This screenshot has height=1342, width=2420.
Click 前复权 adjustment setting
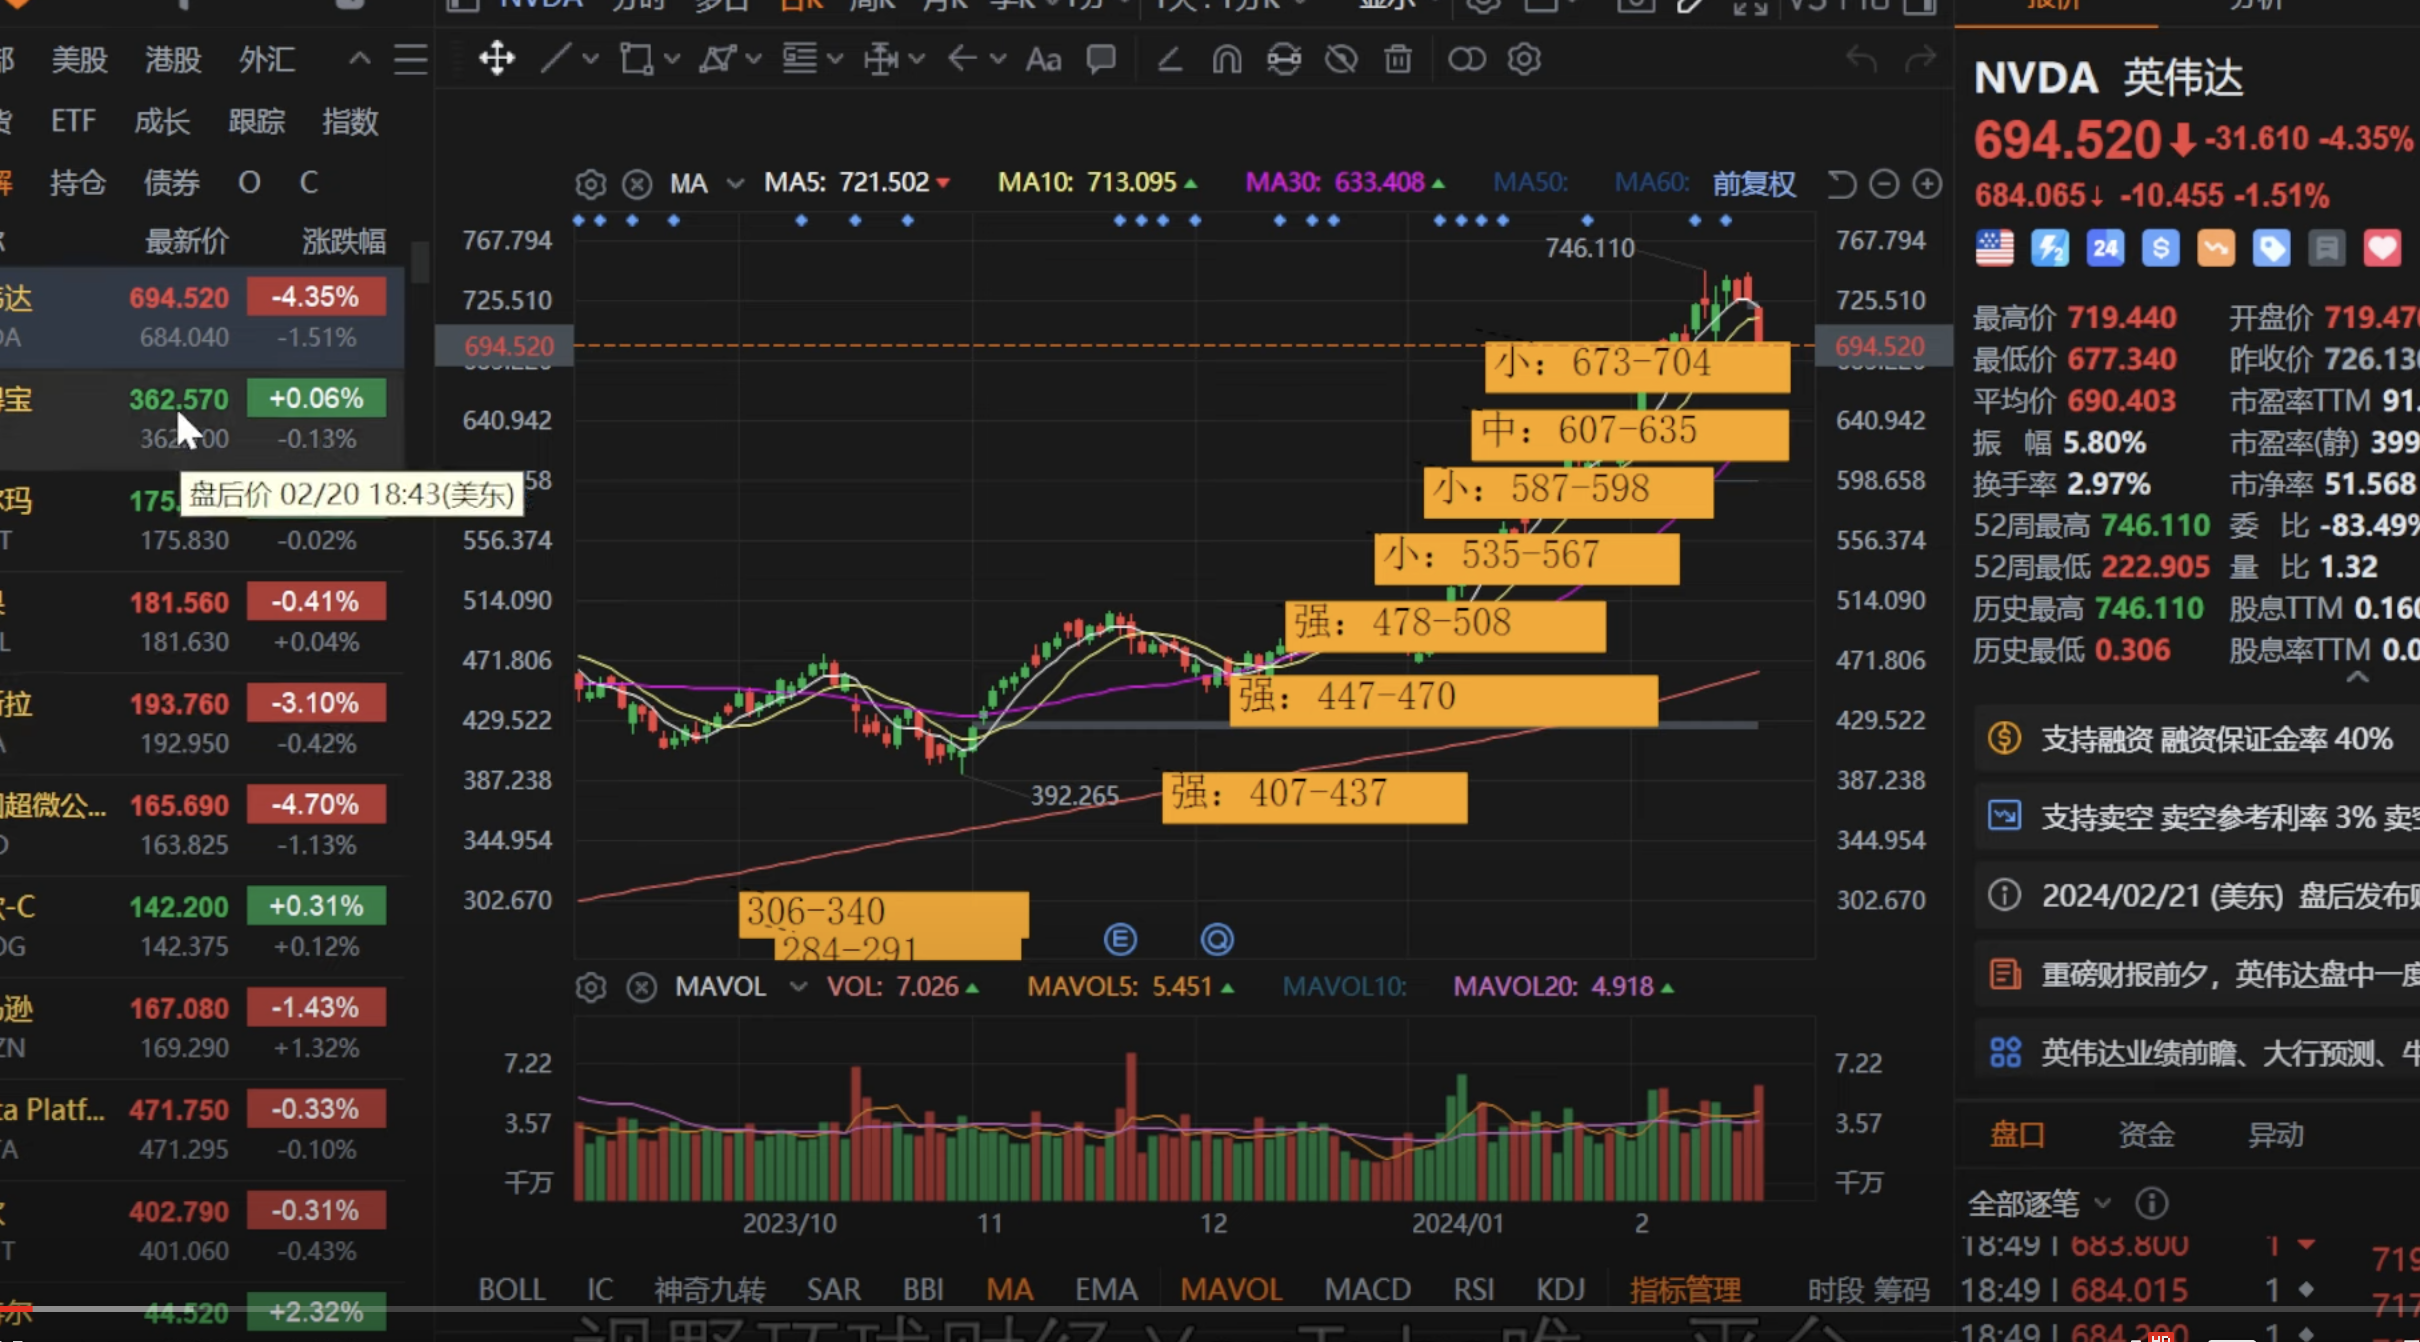pos(1754,184)
